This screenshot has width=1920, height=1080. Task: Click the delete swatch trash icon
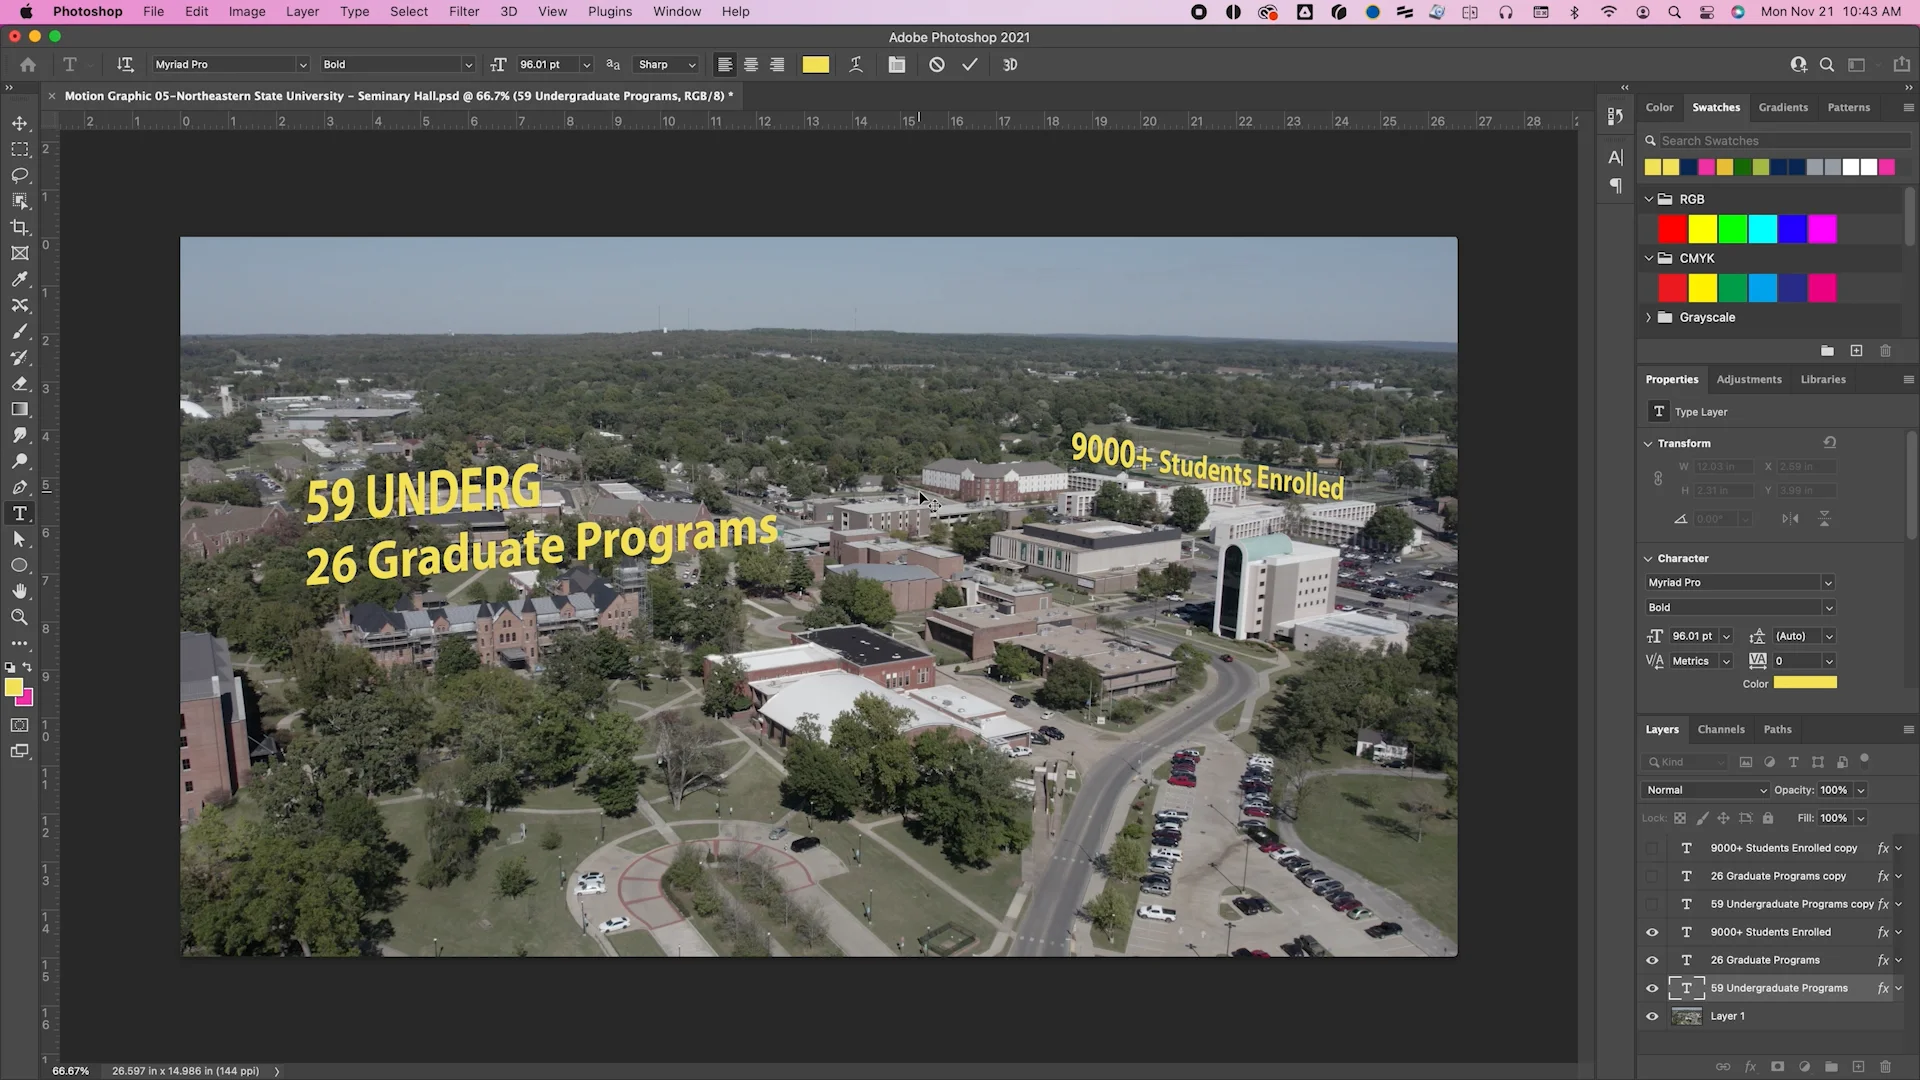point(1886,351)
